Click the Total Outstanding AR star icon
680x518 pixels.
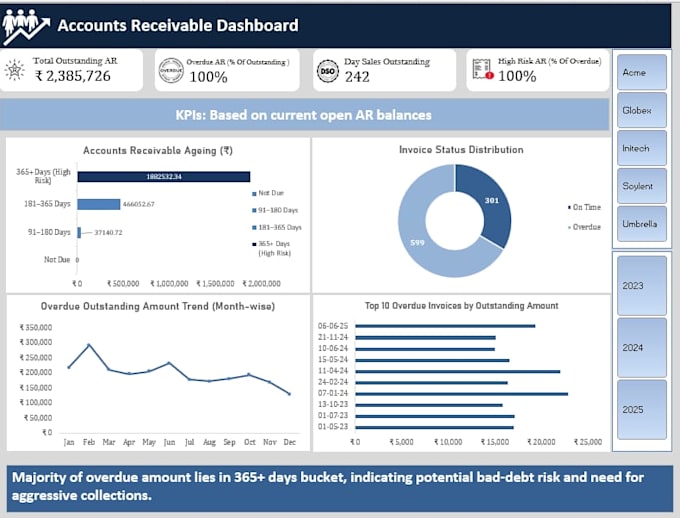tap(15, 70)
